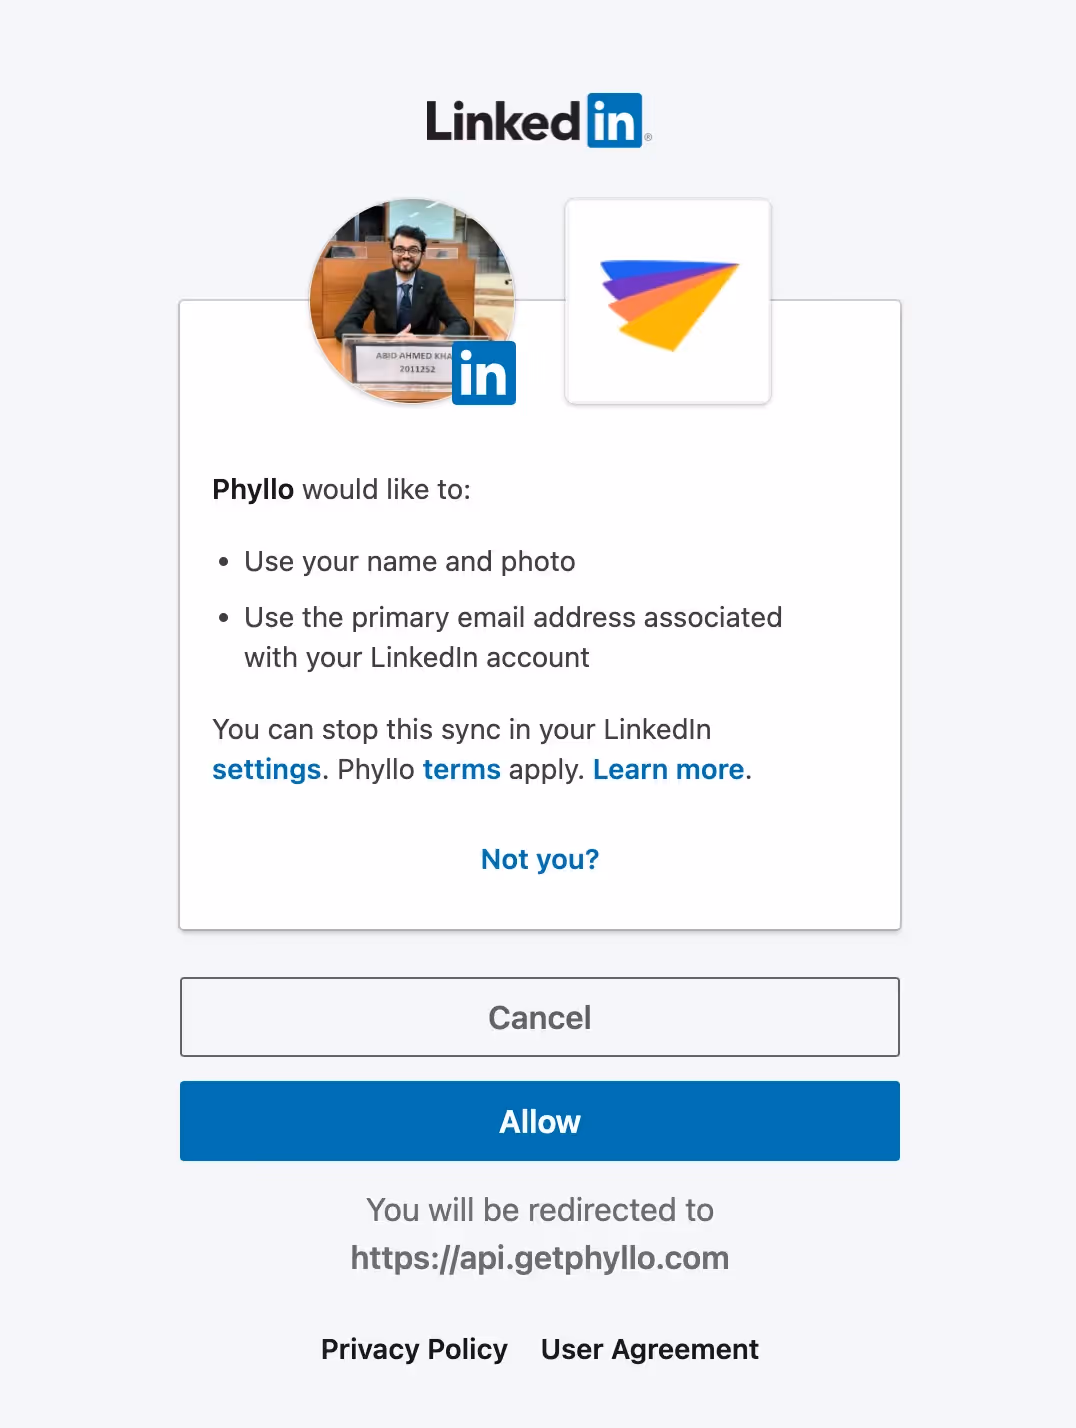View the Phyllo terms
The height and width of the screenshot is (1428, 1076).
462,769
